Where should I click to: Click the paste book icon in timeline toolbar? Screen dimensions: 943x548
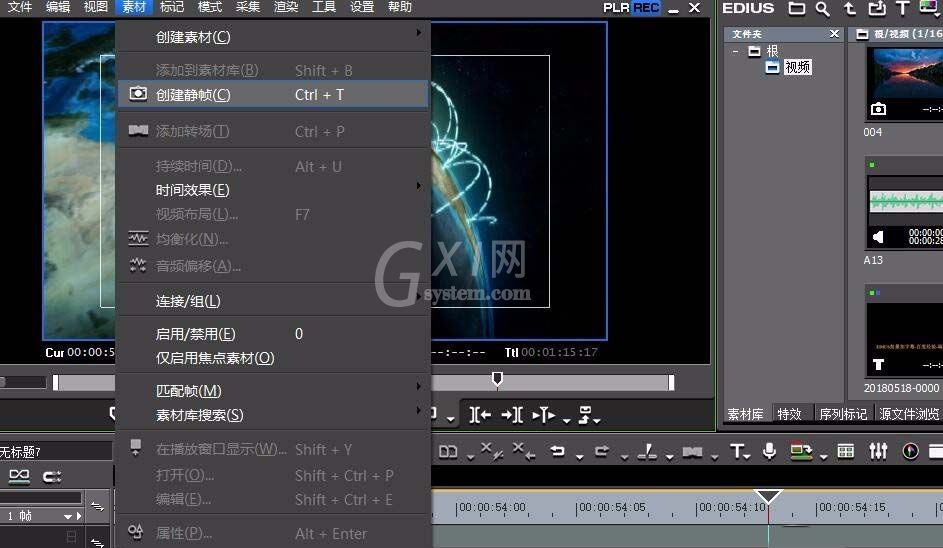coord(448,452)
